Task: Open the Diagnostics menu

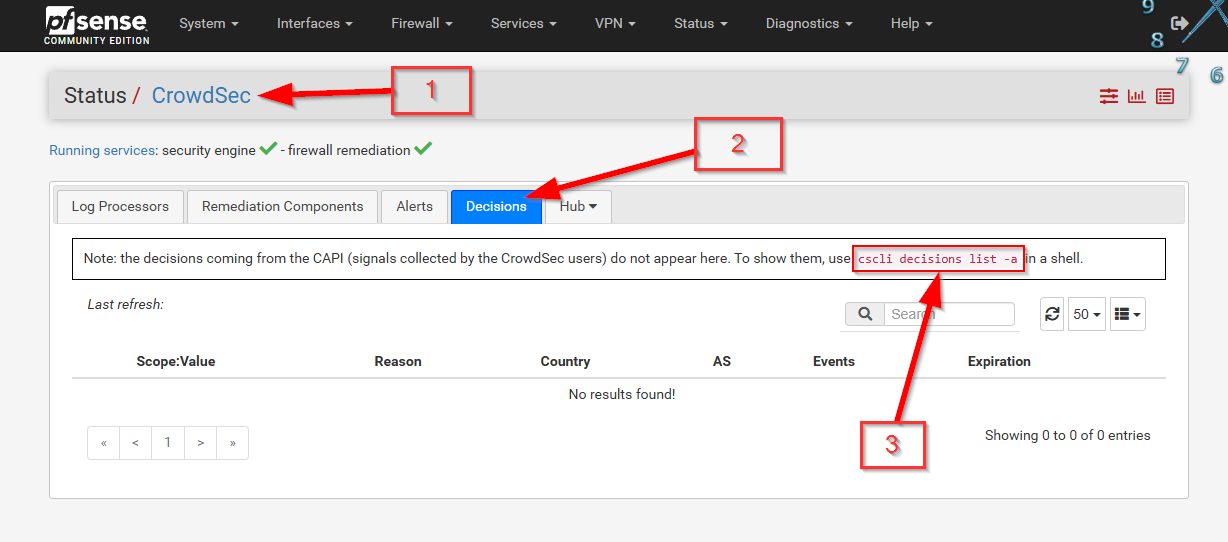Action: [x=809, y=23]
